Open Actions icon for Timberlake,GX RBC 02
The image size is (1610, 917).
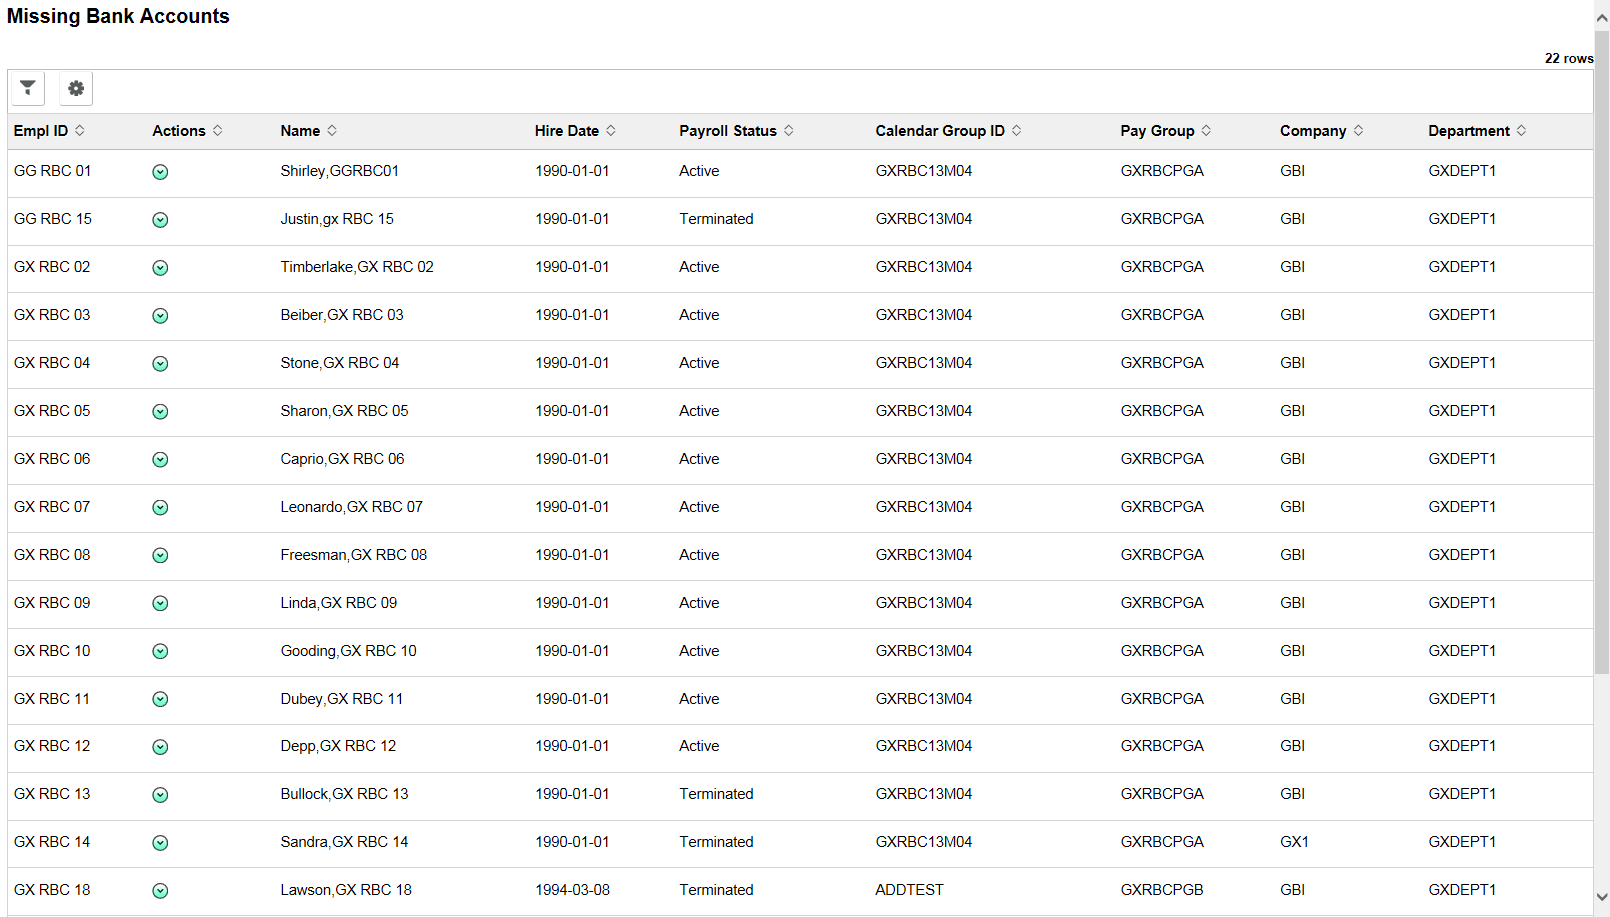[x=160, y=267]
